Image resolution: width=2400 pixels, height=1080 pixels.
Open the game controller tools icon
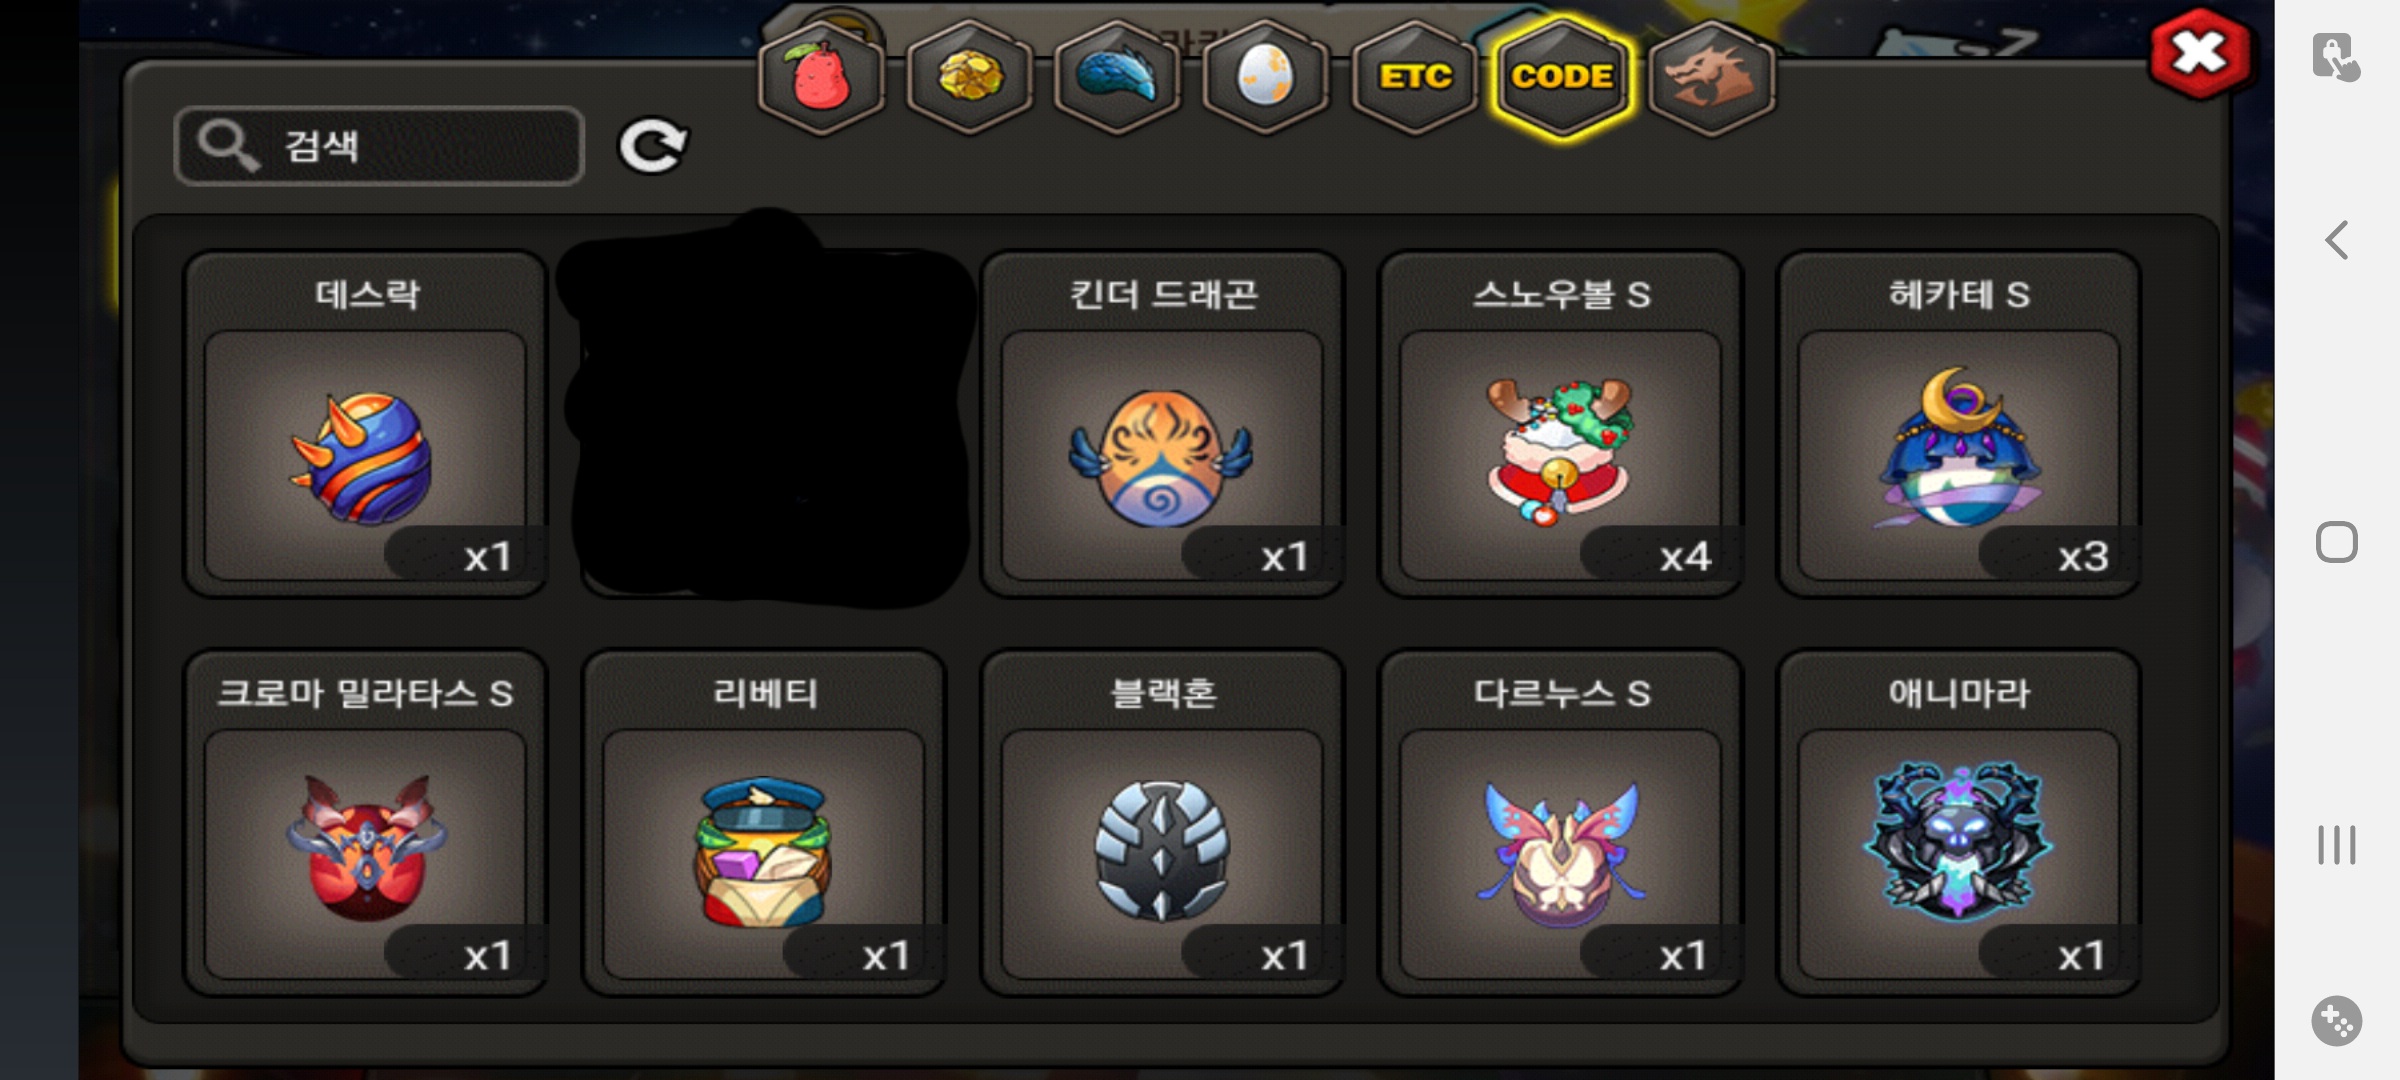coord(2337,1021)
